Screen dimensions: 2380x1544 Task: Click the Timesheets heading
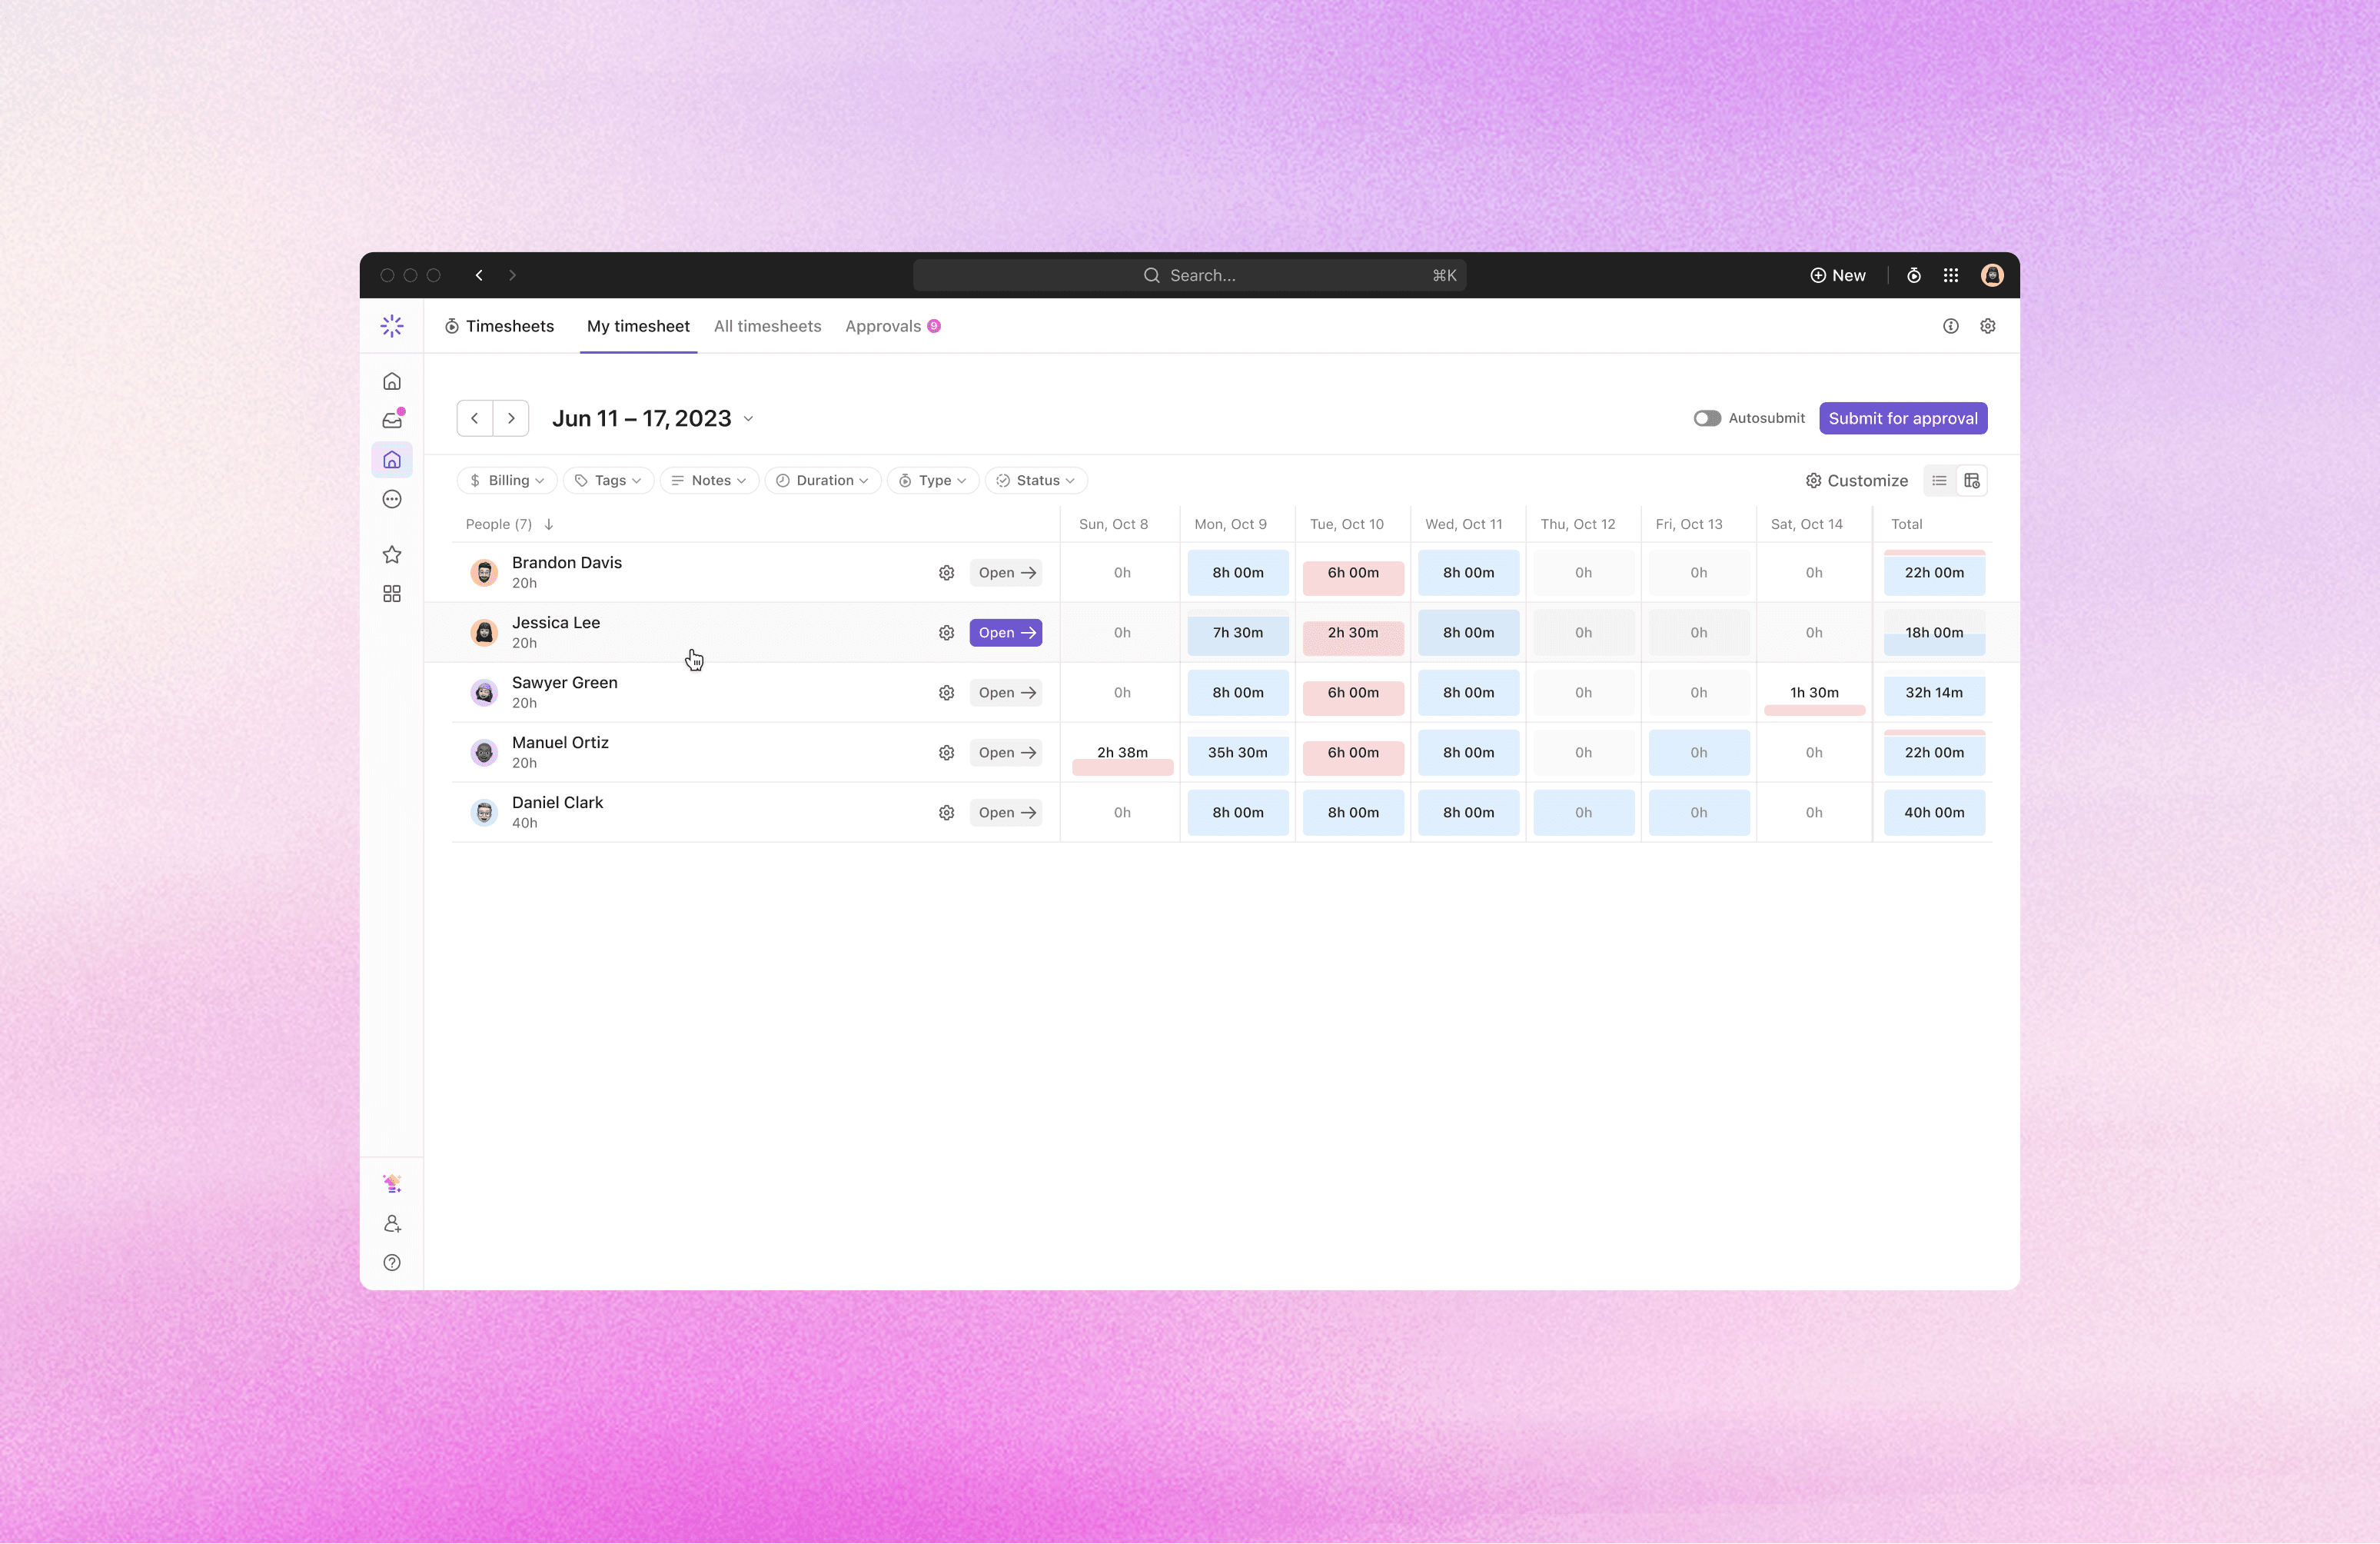click(499, 326)
